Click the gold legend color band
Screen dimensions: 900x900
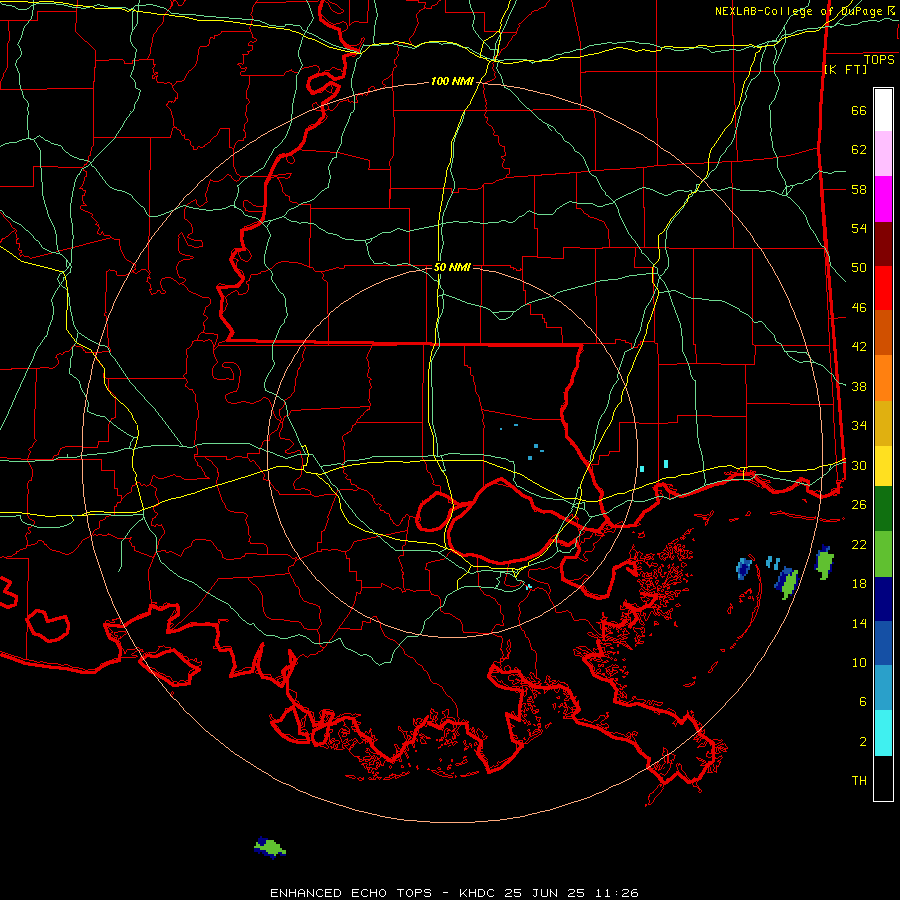(x=883, y=424)
